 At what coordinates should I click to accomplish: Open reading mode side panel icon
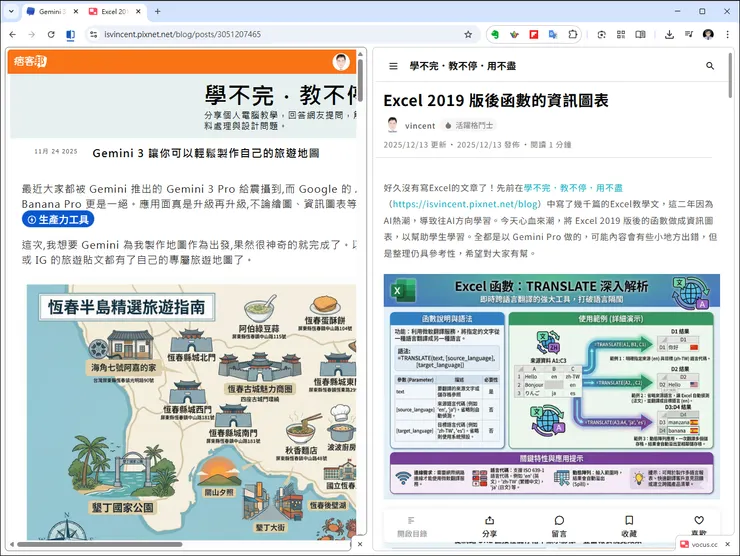(640, 34)
